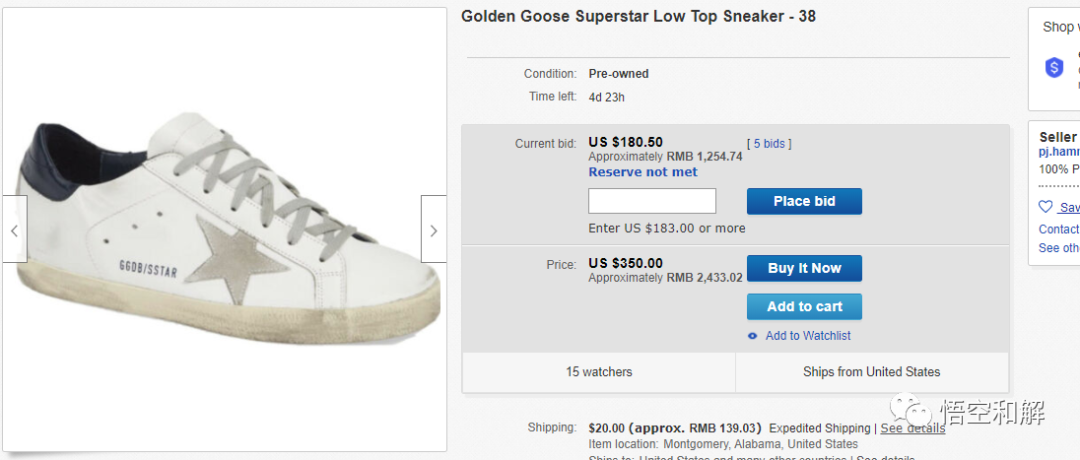The image size is (1080, 460).
Task: Click the 15 watchers cell
Action: (599, 372)
